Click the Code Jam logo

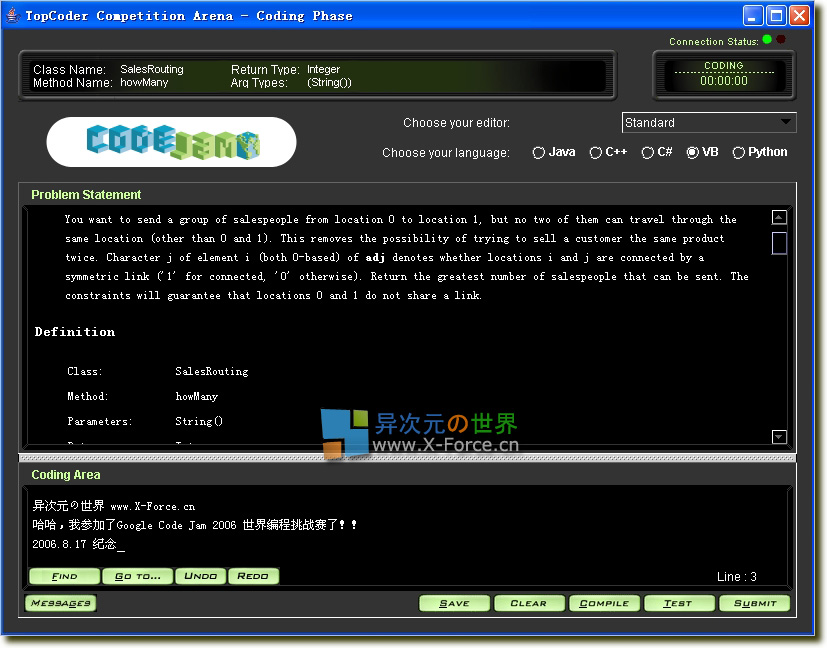tap(171, 142)
